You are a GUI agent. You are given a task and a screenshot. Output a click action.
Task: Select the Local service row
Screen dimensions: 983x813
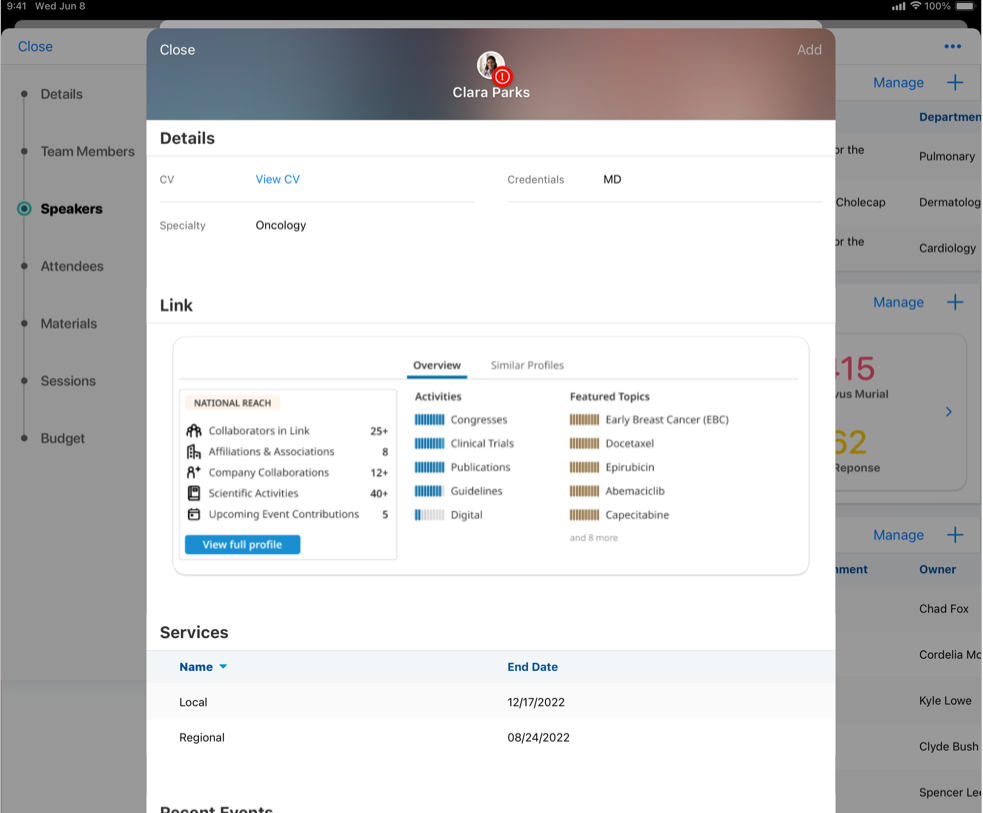490,702
